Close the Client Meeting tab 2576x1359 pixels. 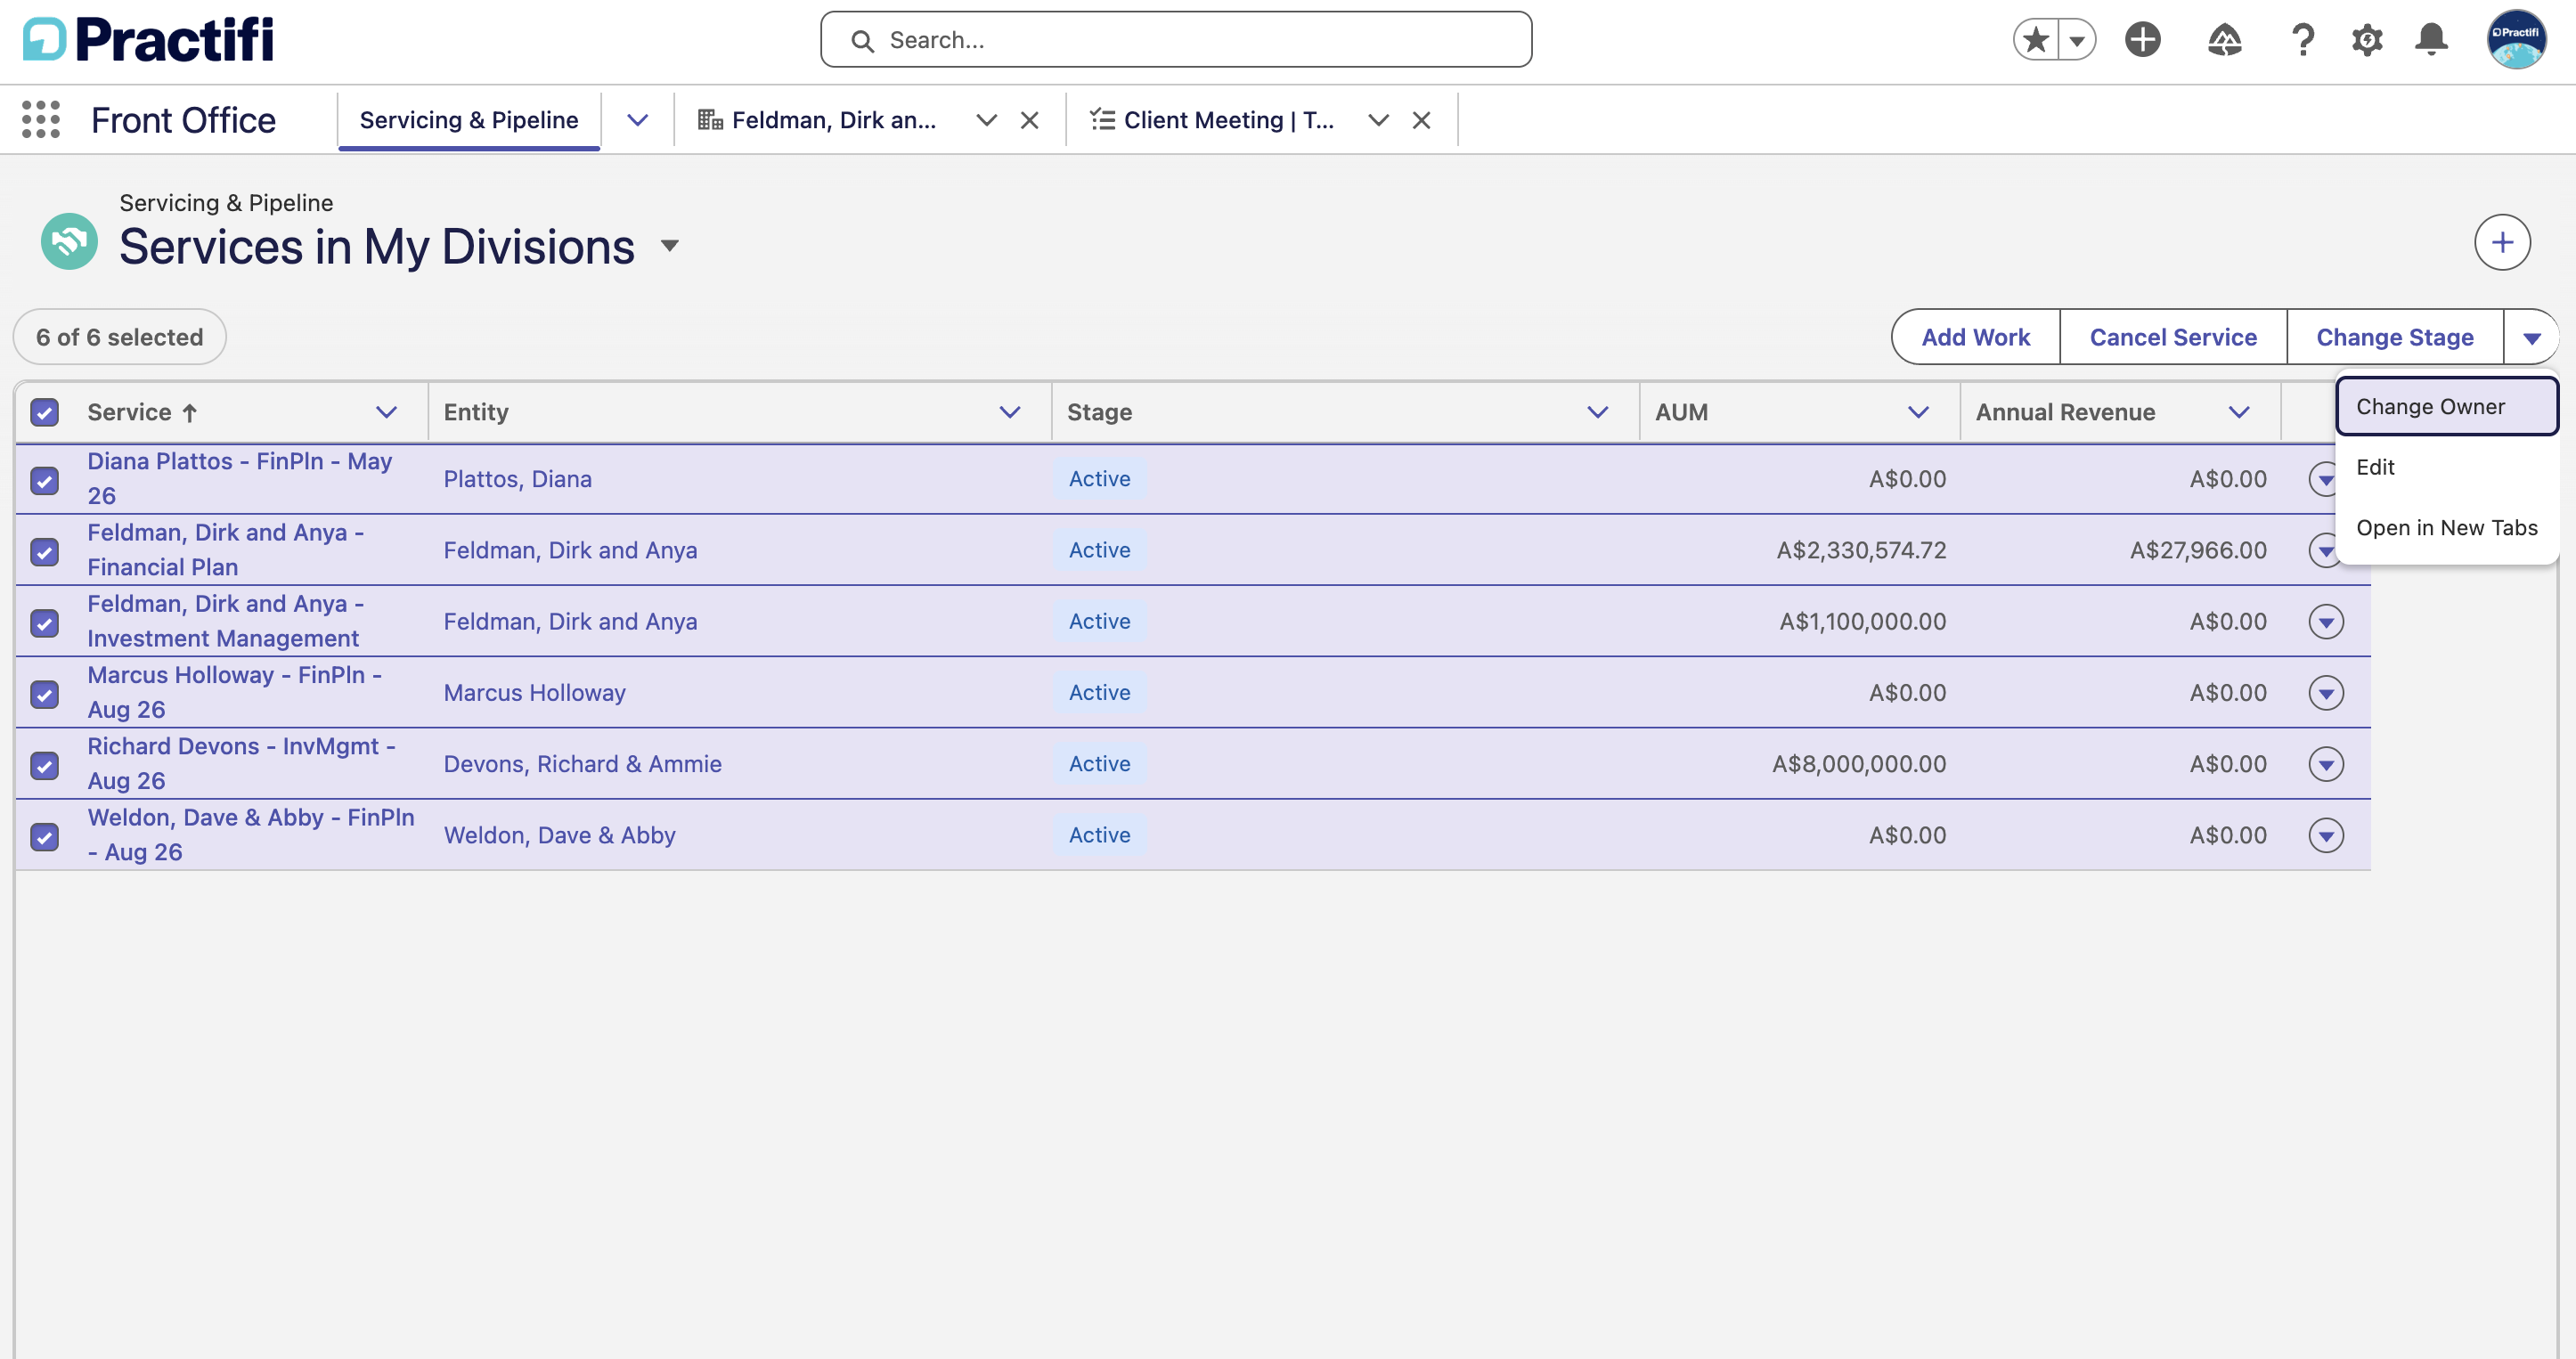pyautogui.click(x=1421, y=120)
